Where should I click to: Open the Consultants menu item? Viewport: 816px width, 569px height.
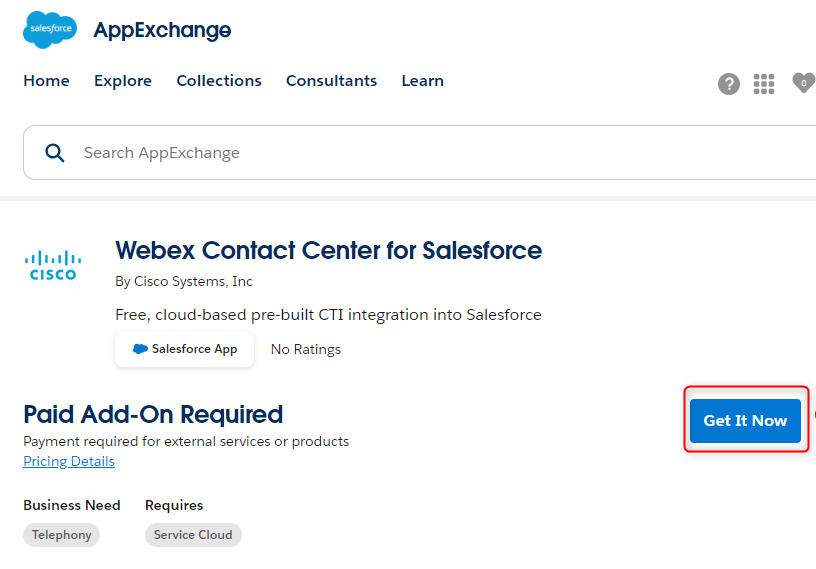tap(331, 81)
